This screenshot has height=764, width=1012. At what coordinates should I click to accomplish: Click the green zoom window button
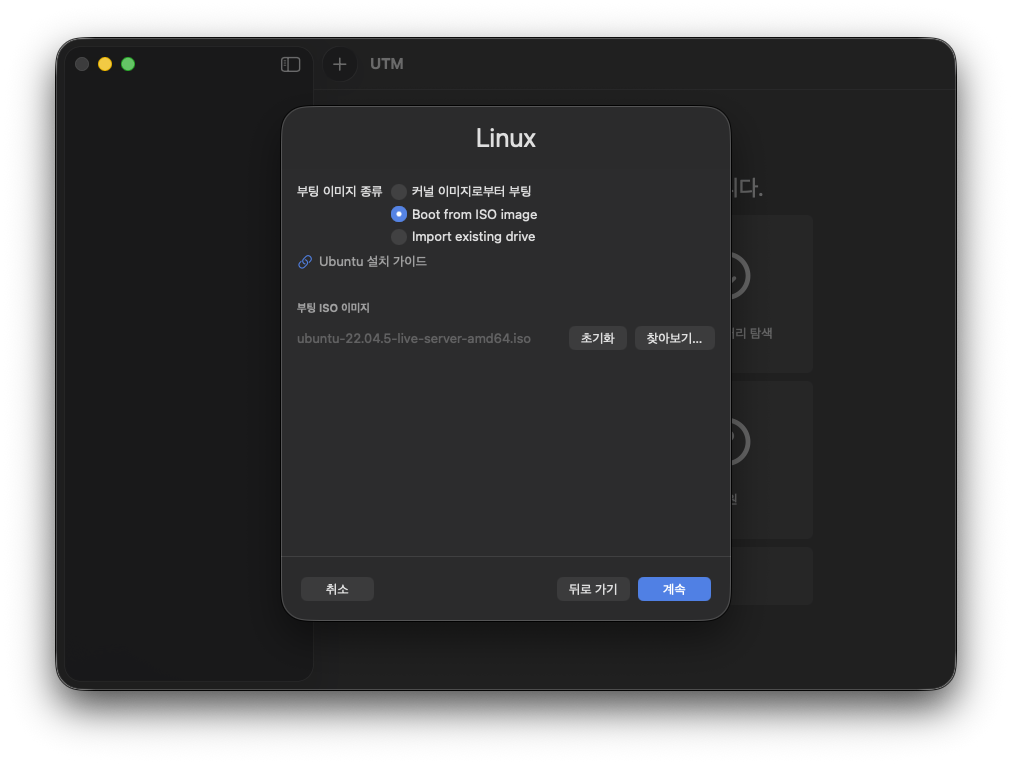point(128,64)
